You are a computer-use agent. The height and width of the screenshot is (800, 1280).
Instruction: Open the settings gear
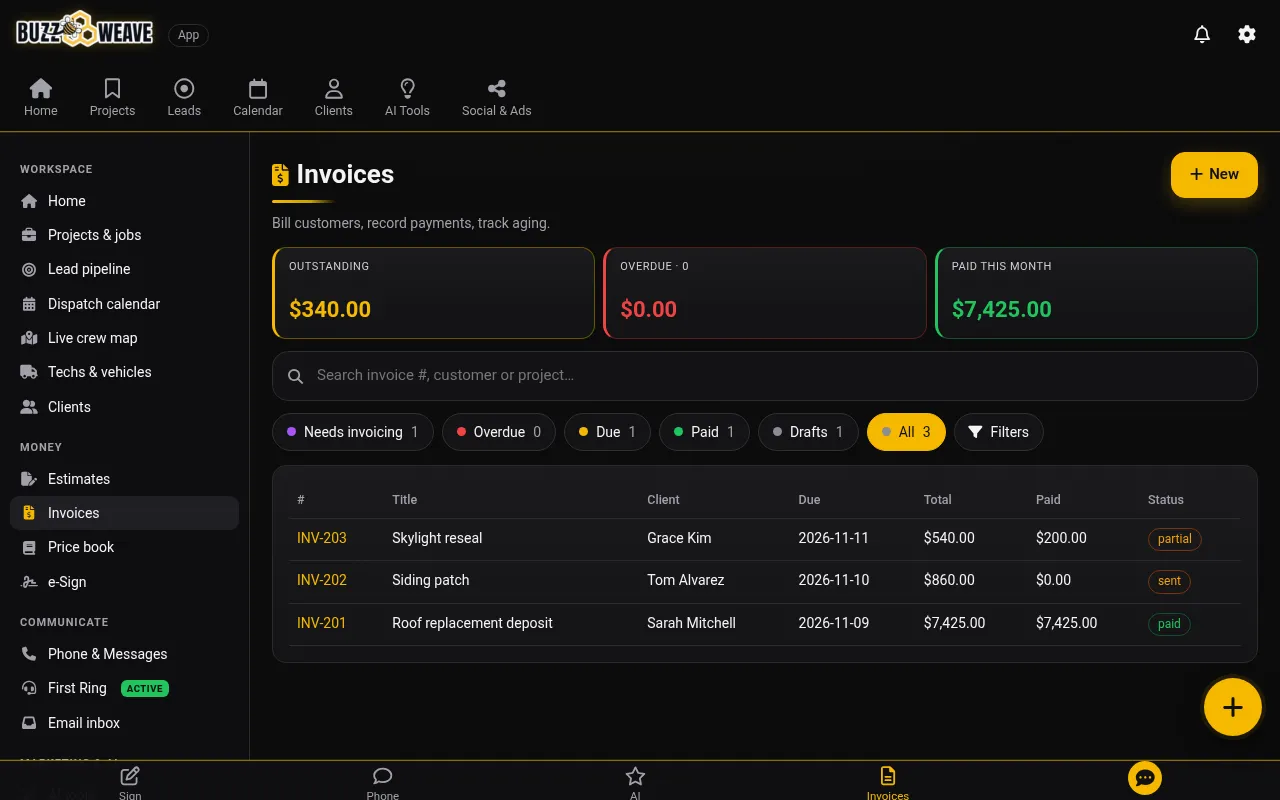(1247, 34)
